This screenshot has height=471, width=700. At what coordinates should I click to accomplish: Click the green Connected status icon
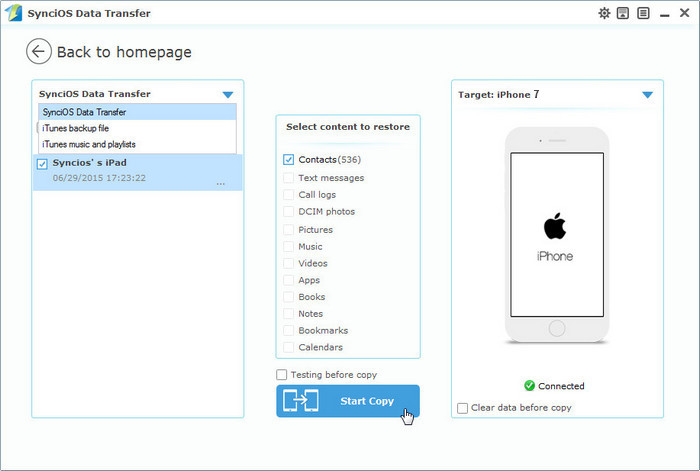click(x=529, y=385)
